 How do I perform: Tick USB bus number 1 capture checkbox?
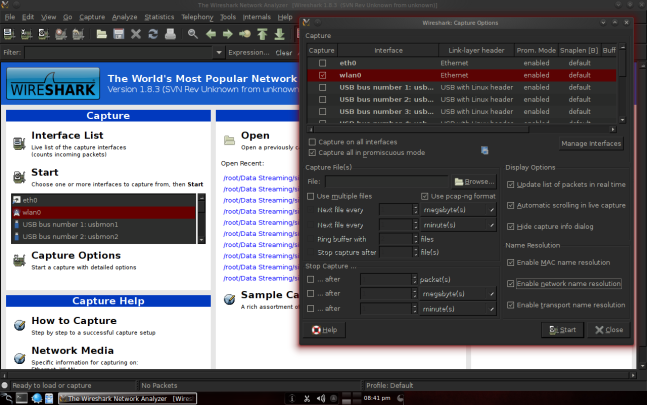[x=322, y=87]
